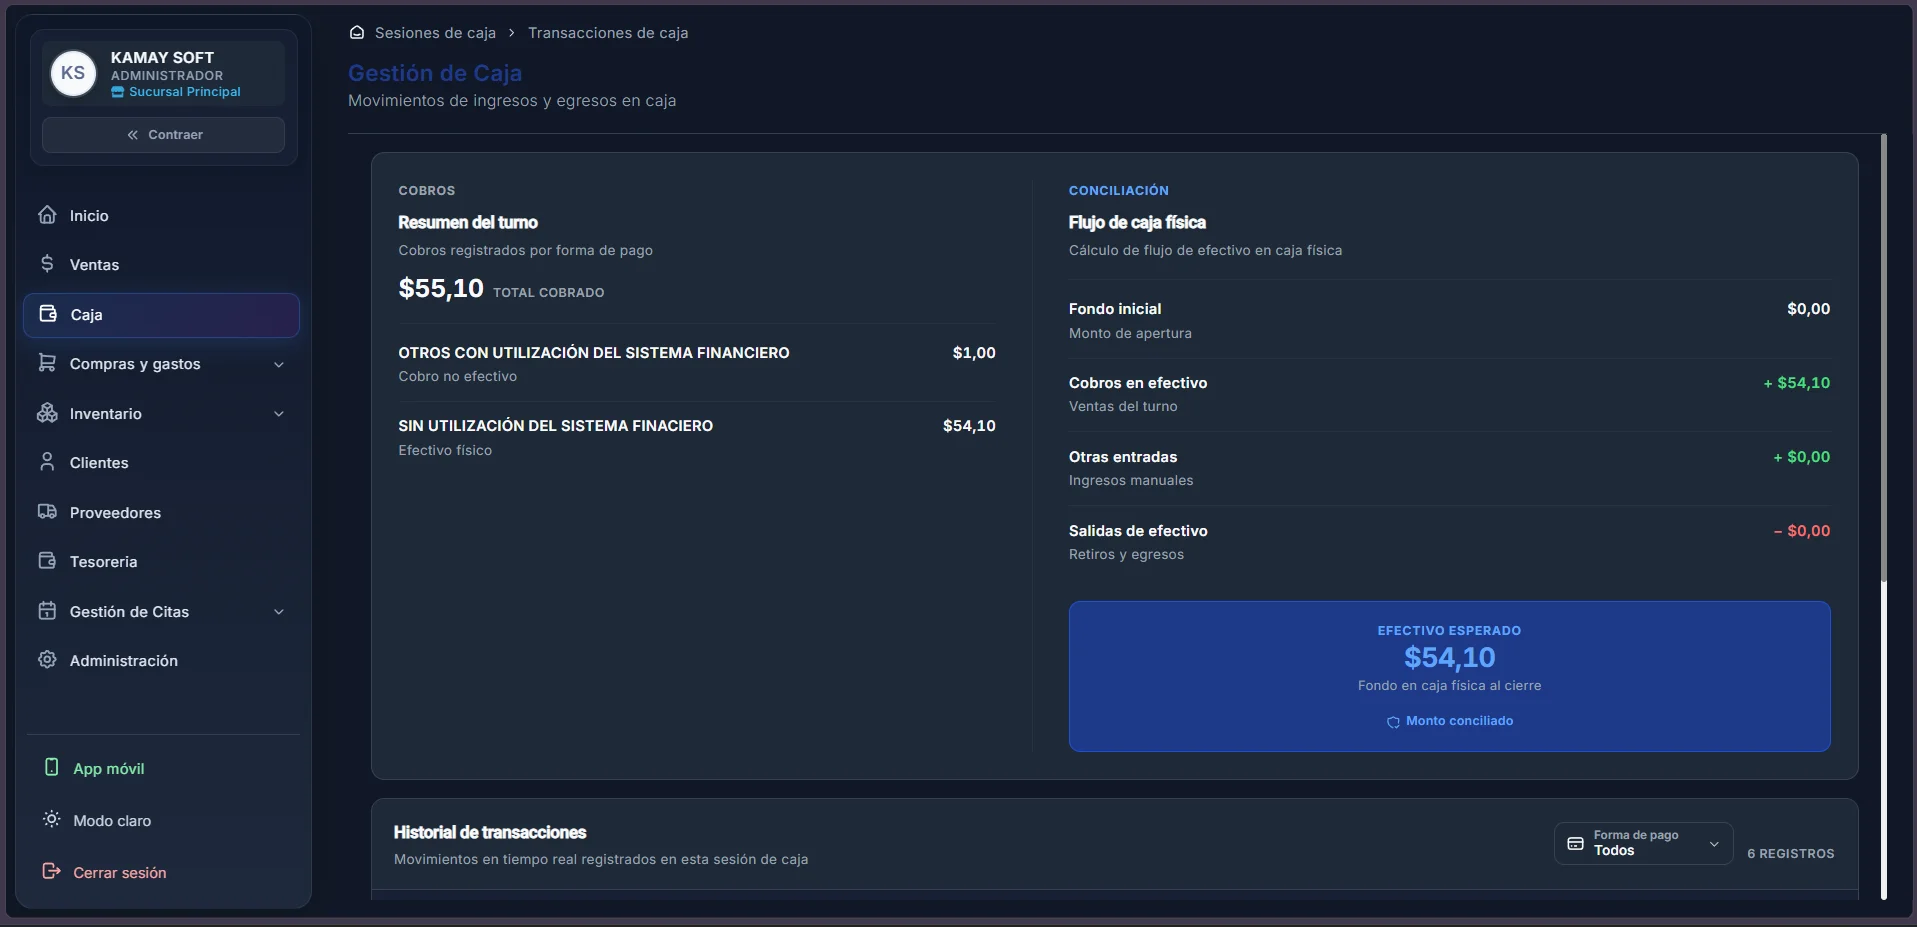Click the Cerrar sesión logout icon
This screenshot has width=1917, height=927.
pyautogui.click(x=52, y=871)
